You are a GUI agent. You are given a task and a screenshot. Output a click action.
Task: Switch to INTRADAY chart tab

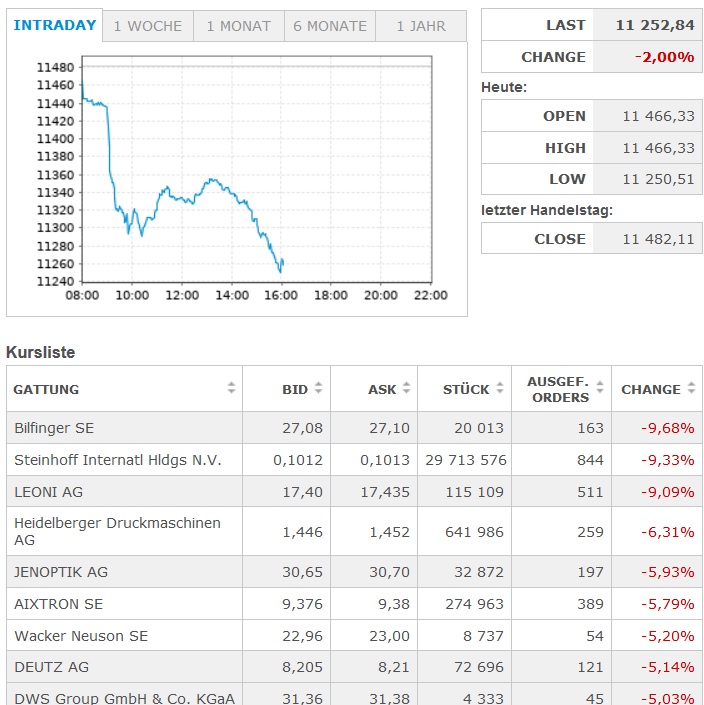point(55,26)
